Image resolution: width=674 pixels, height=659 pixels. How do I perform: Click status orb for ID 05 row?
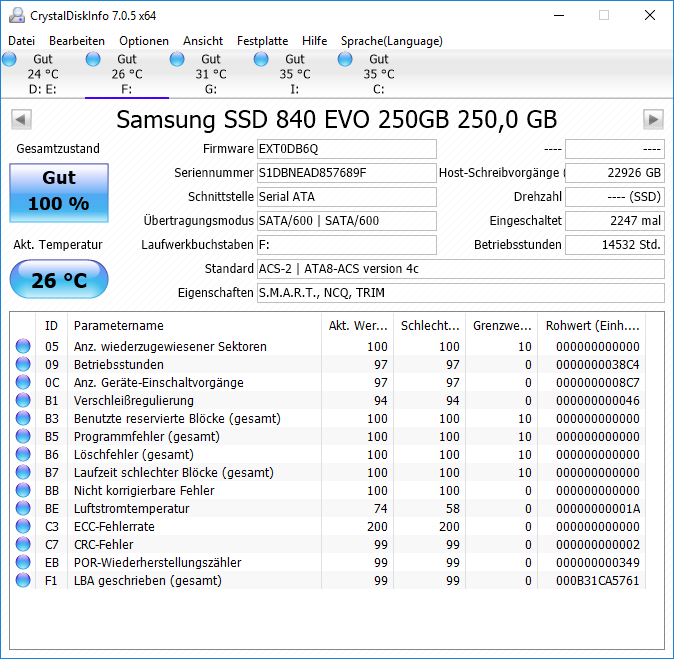click(23, 346)
